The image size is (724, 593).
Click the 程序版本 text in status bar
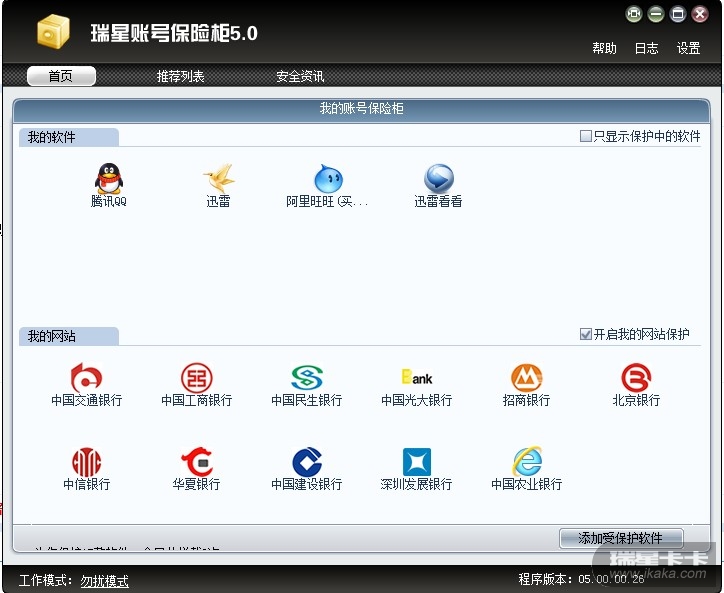581,579
